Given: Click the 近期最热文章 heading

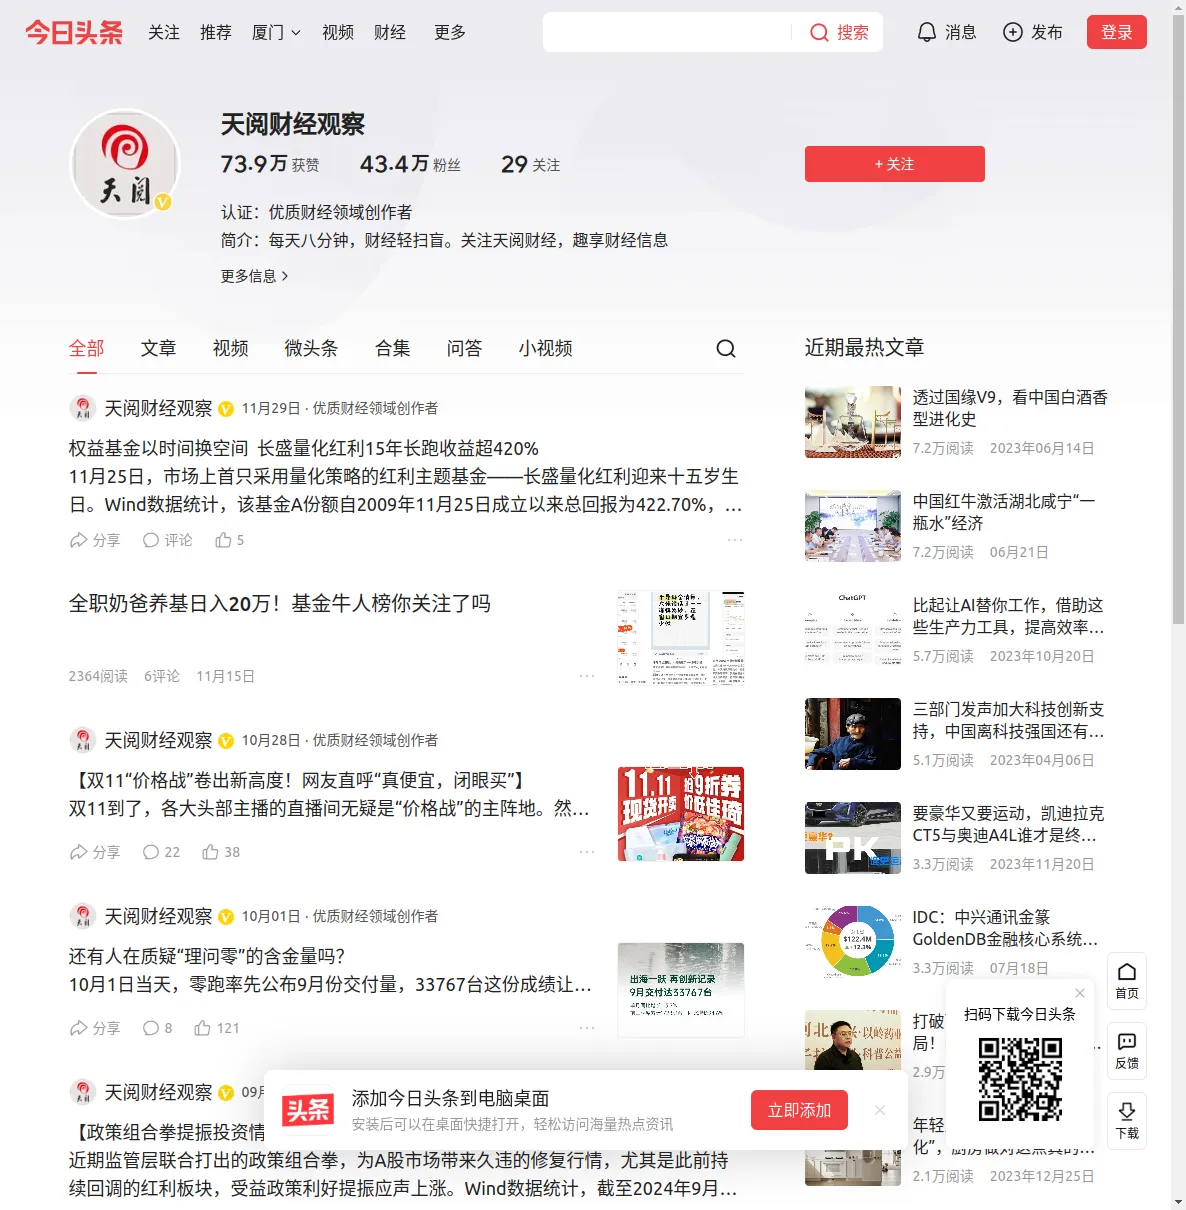Looking at the screenshot, I should point(864,347).
